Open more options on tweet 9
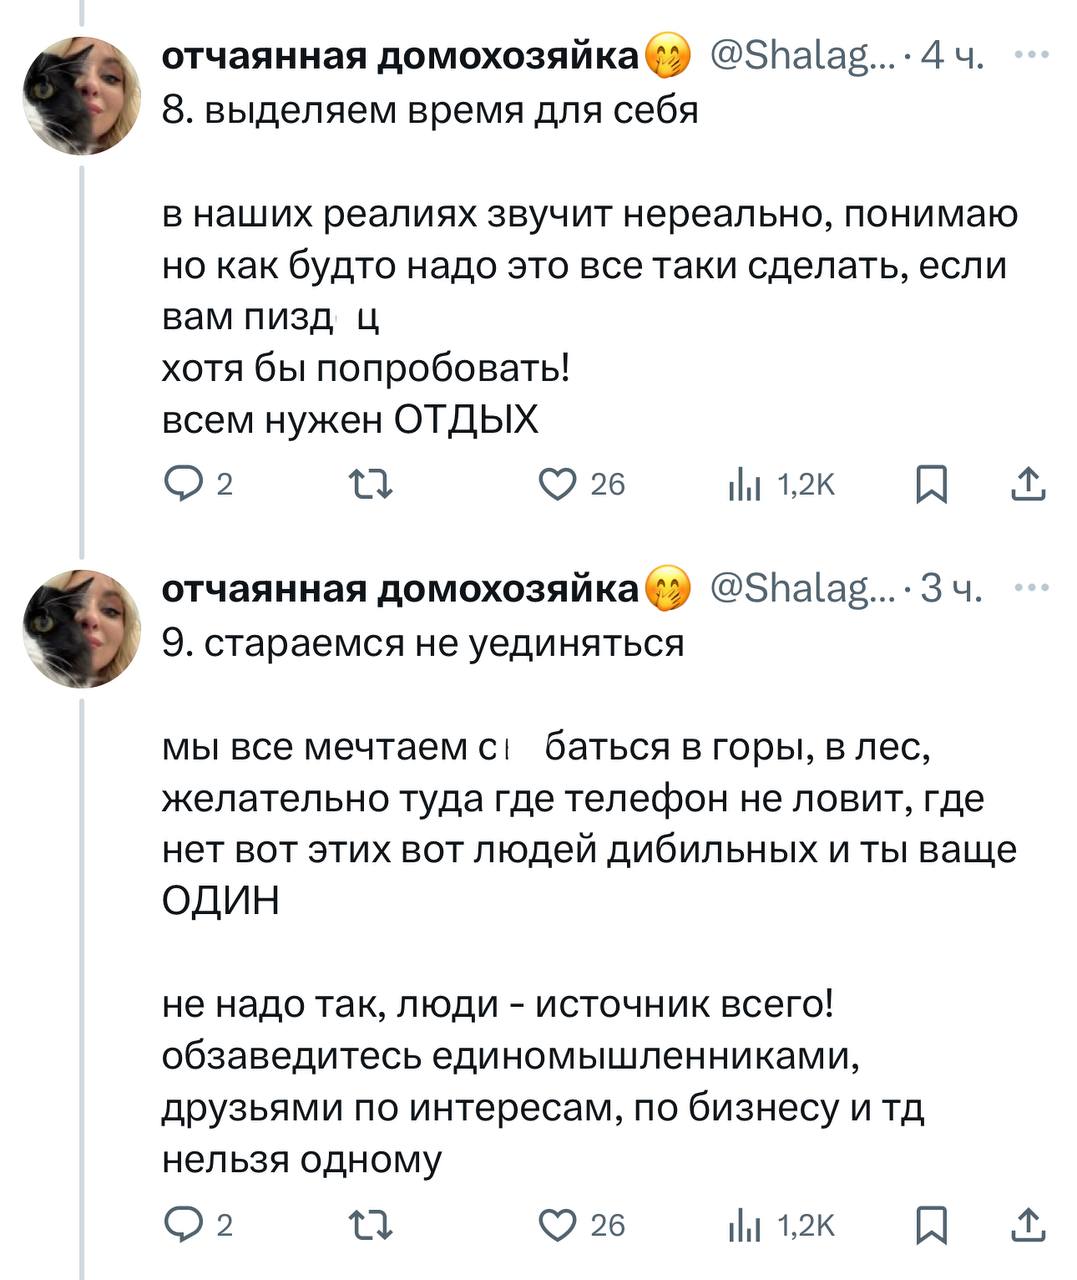 coord(1031,589)
